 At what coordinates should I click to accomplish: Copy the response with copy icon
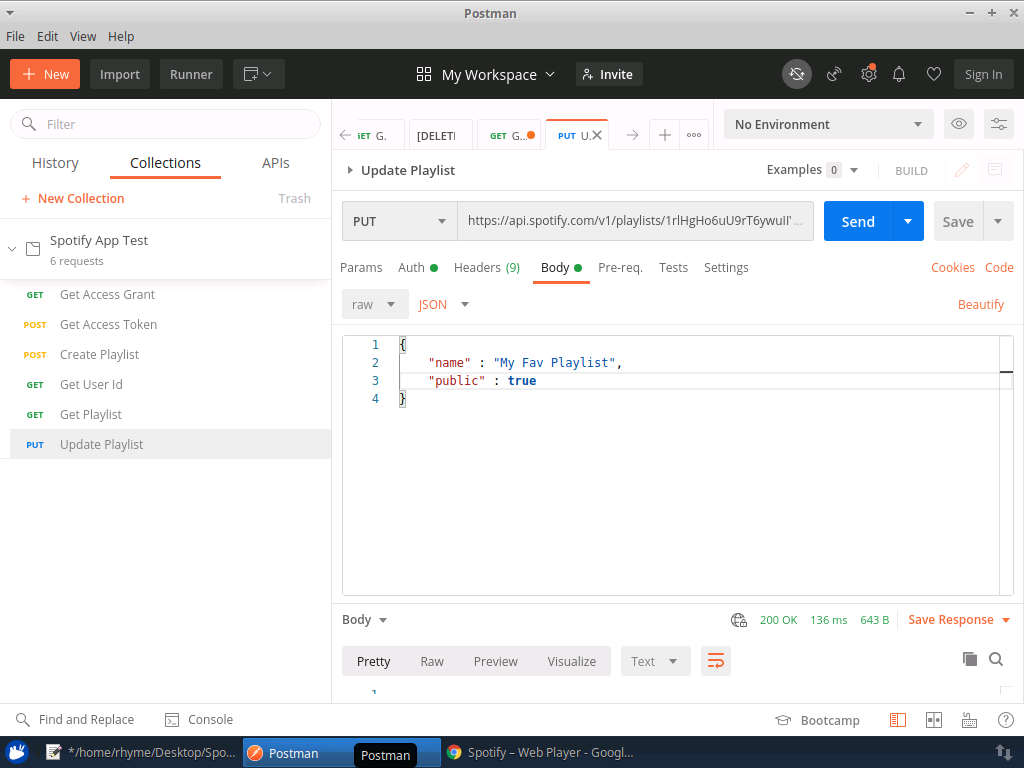point(970,659)
